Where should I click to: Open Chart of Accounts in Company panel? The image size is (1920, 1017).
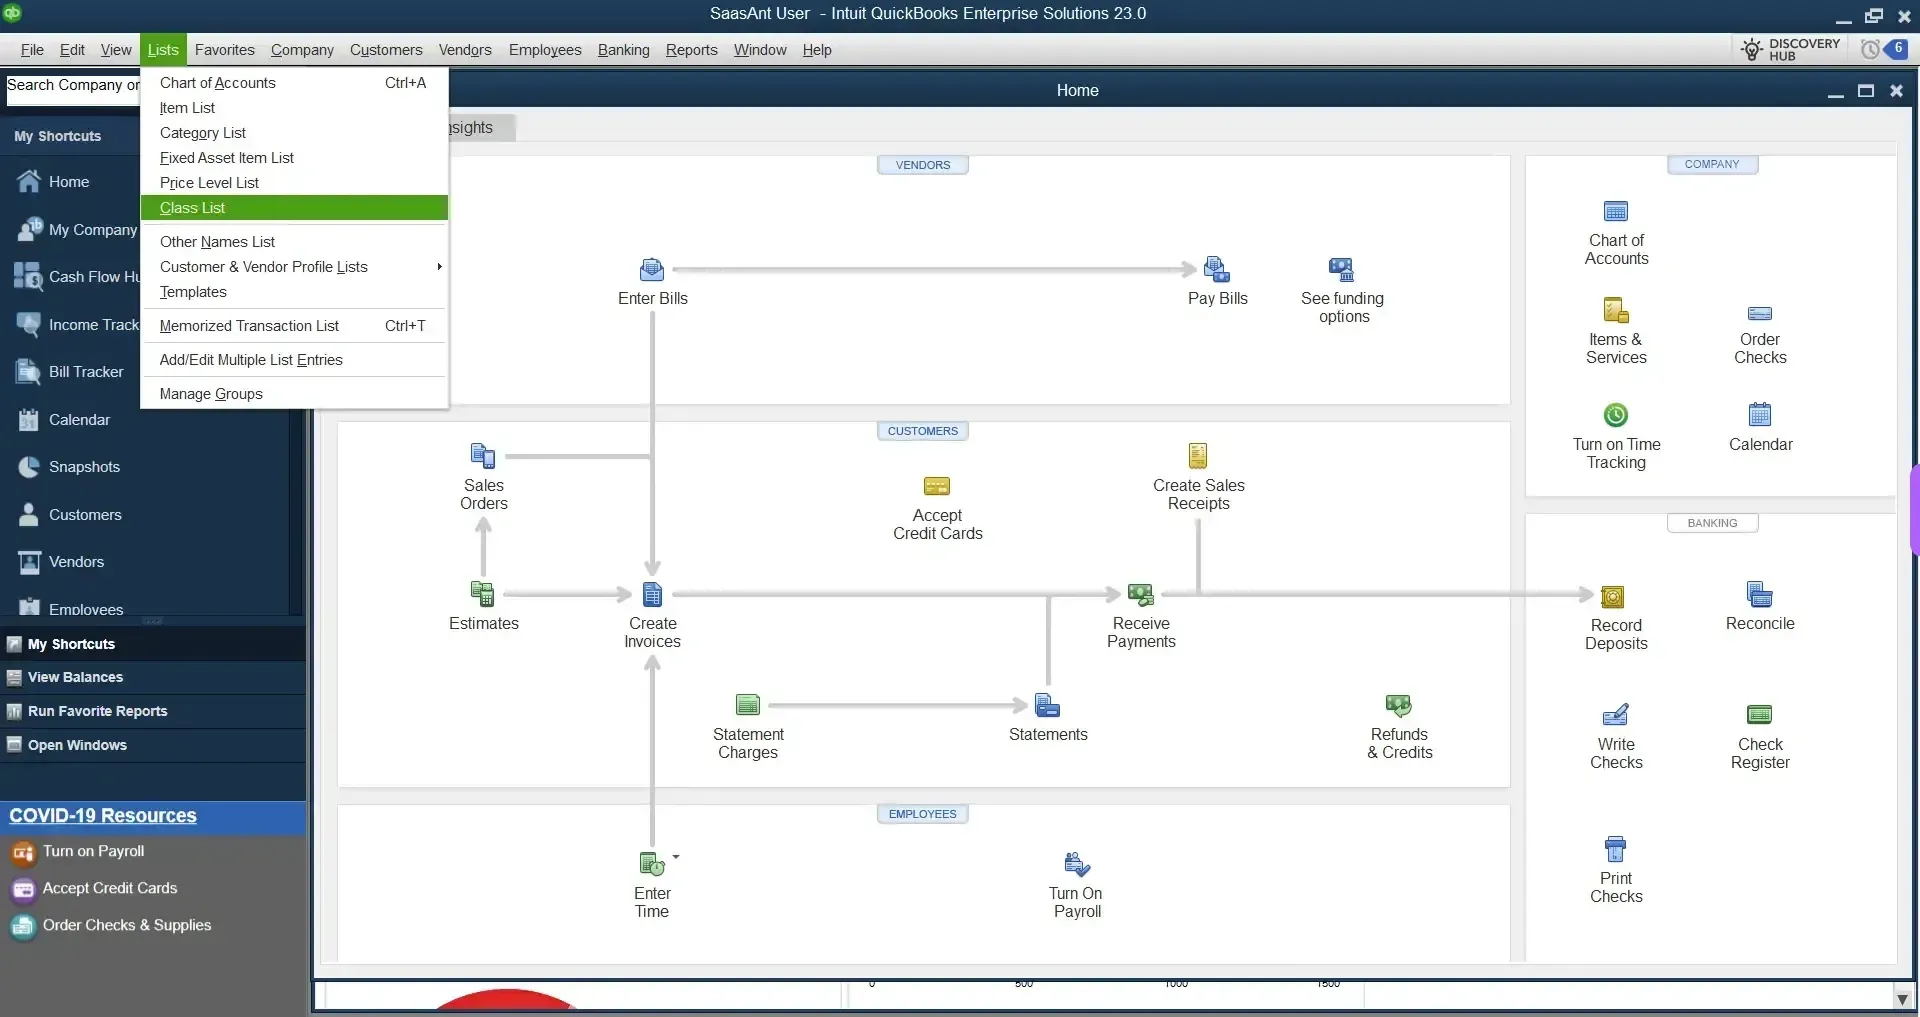tap(1616, 212)
